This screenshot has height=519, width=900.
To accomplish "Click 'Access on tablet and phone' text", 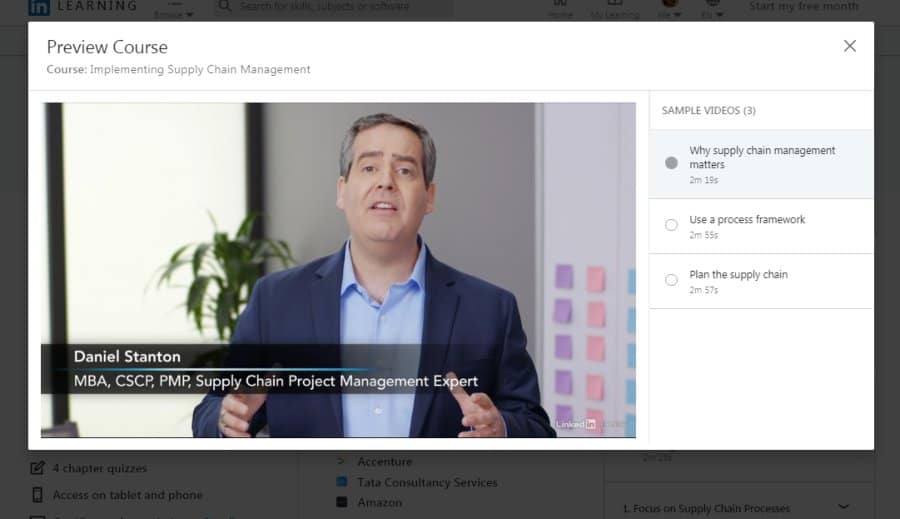I will coord(127,495).
